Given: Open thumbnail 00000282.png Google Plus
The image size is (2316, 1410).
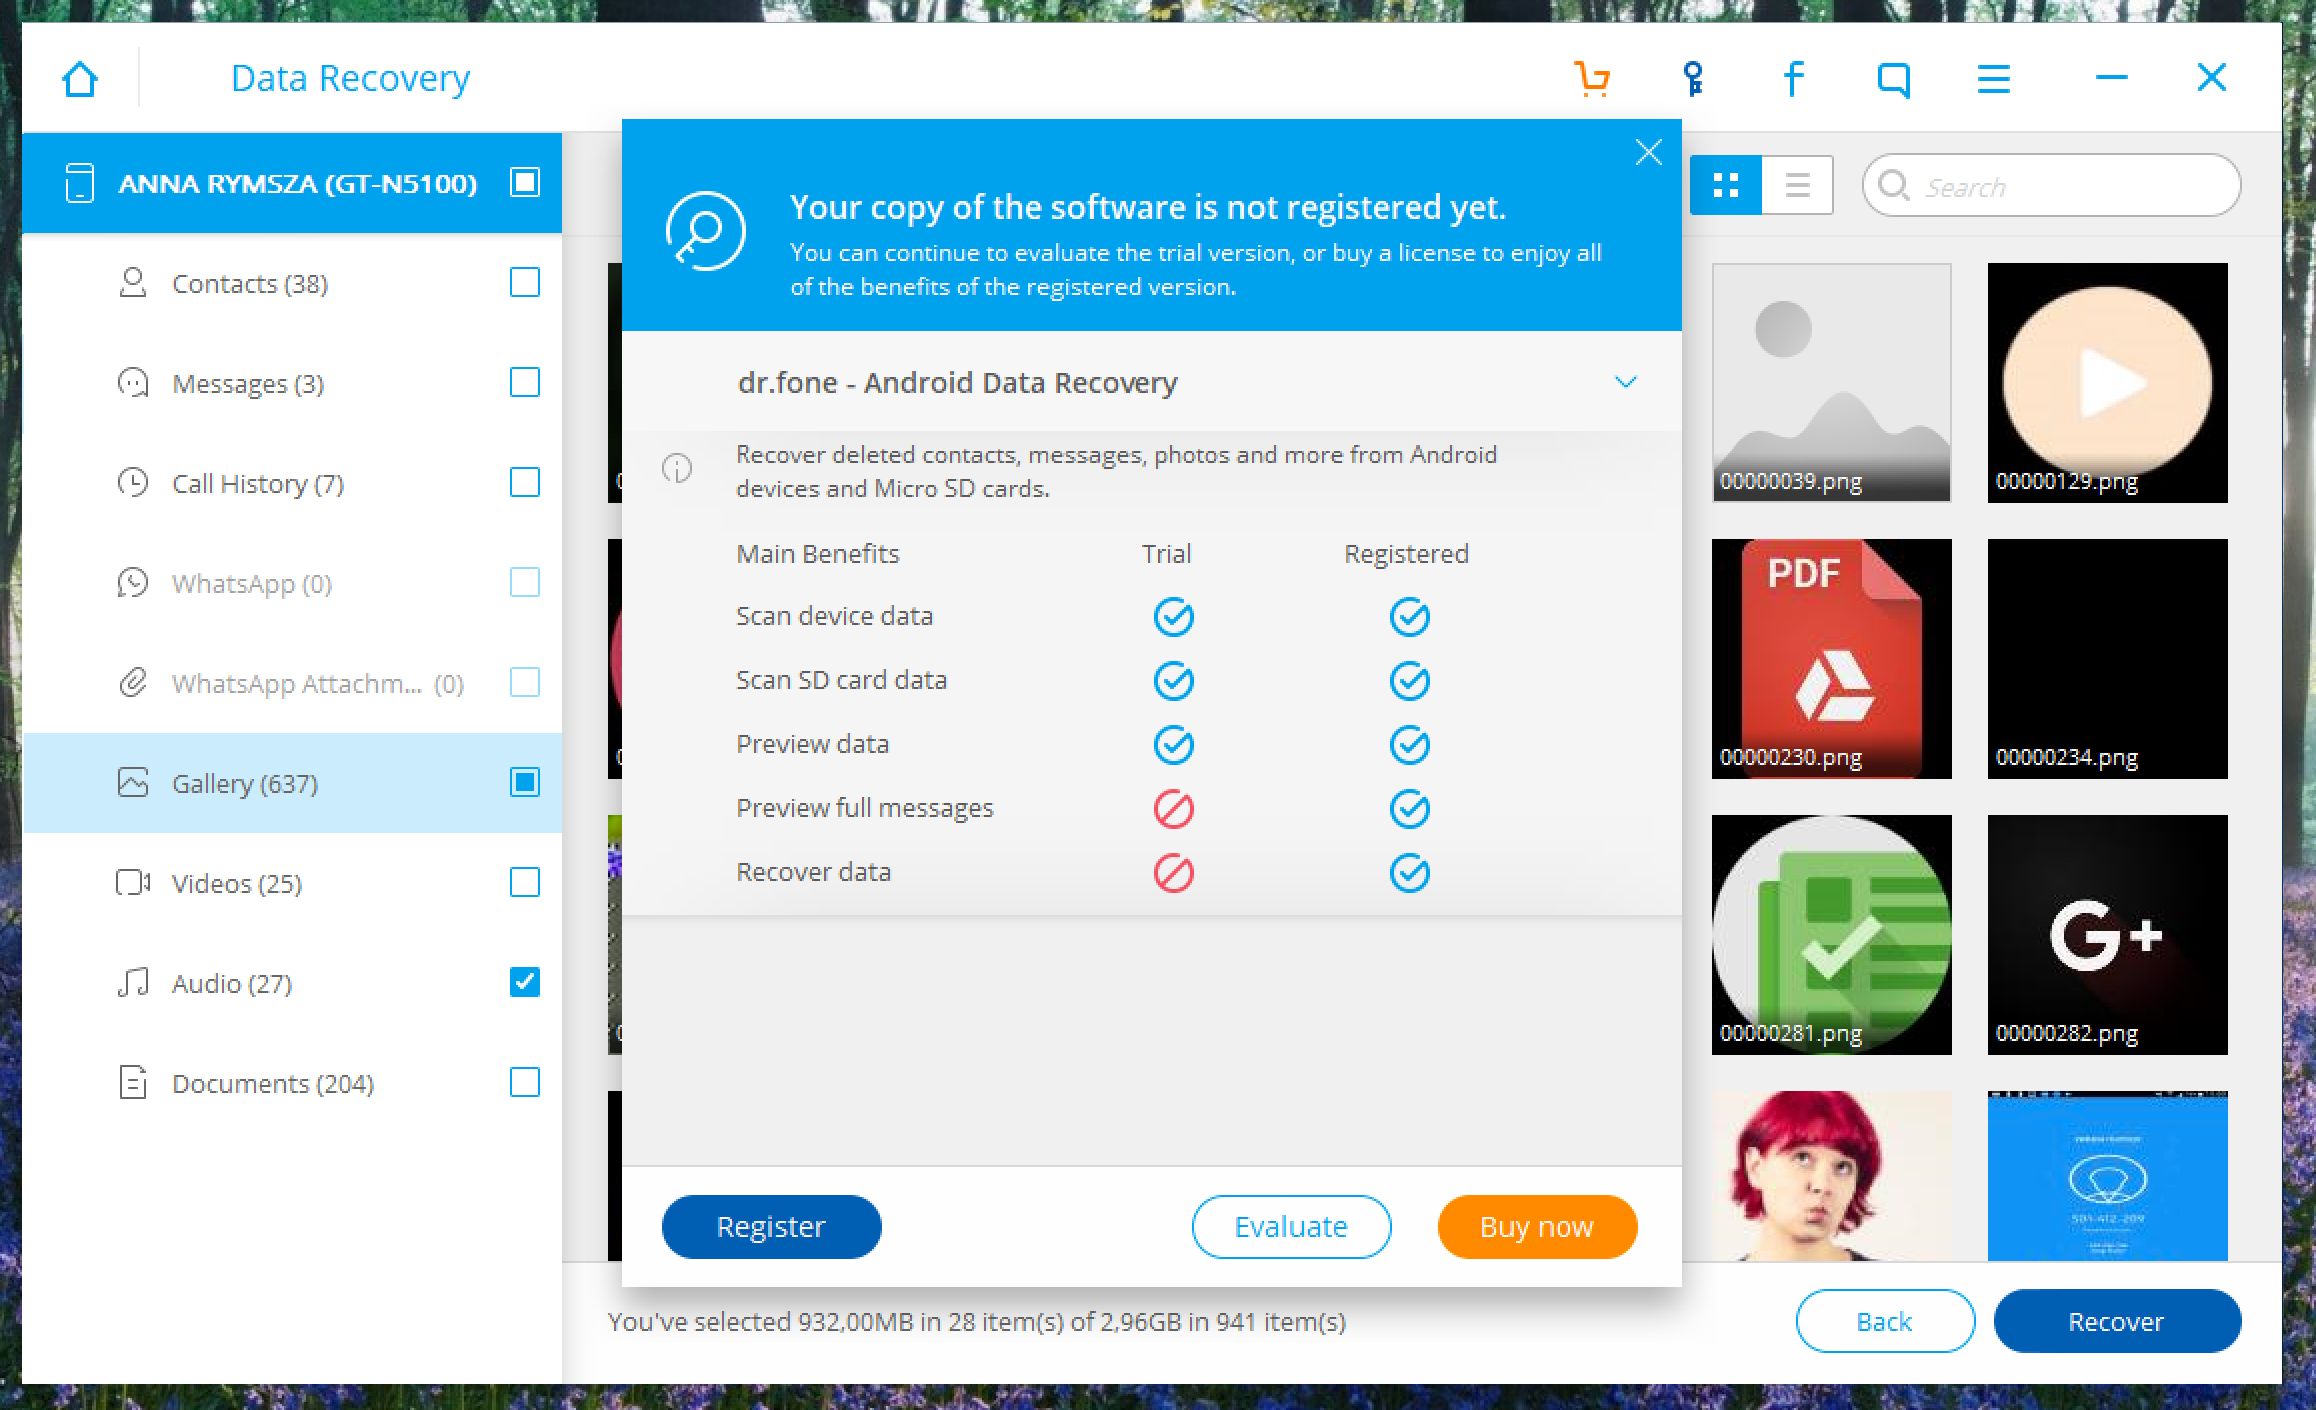Looking at the screenshot, I should [2107, 935].
